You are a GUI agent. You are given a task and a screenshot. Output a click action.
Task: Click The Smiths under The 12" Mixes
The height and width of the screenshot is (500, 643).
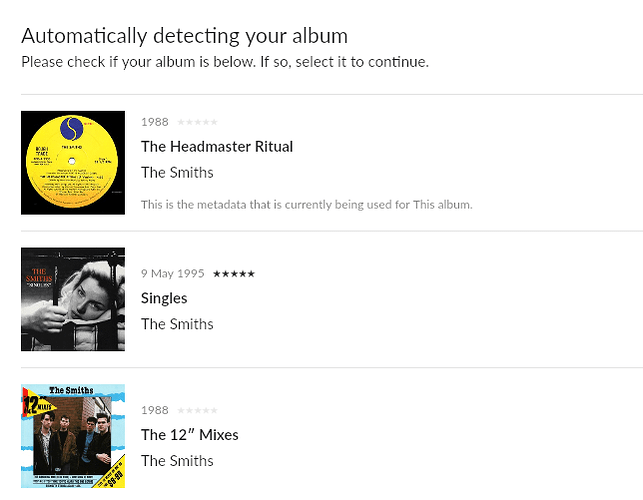(177, 460)
